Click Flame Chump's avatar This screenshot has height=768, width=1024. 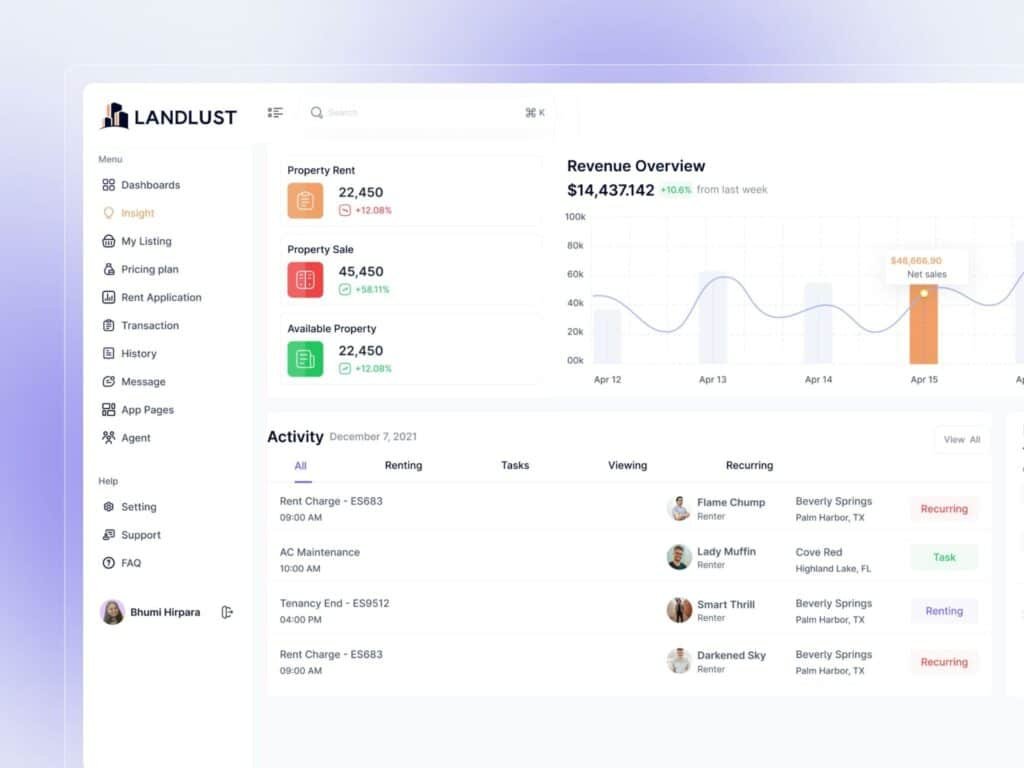(679, 508)
